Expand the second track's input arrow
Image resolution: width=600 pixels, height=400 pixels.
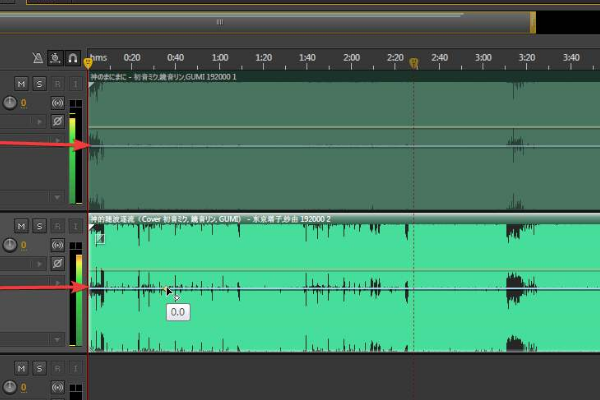(x=39, y=264)
